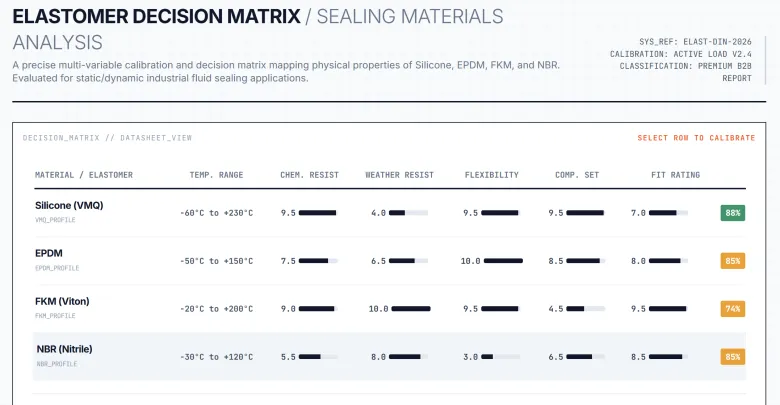This screenshot has width=780, height=405.
Task: Select the Silicone (VMQ) material row
Action: click(390, 213)
